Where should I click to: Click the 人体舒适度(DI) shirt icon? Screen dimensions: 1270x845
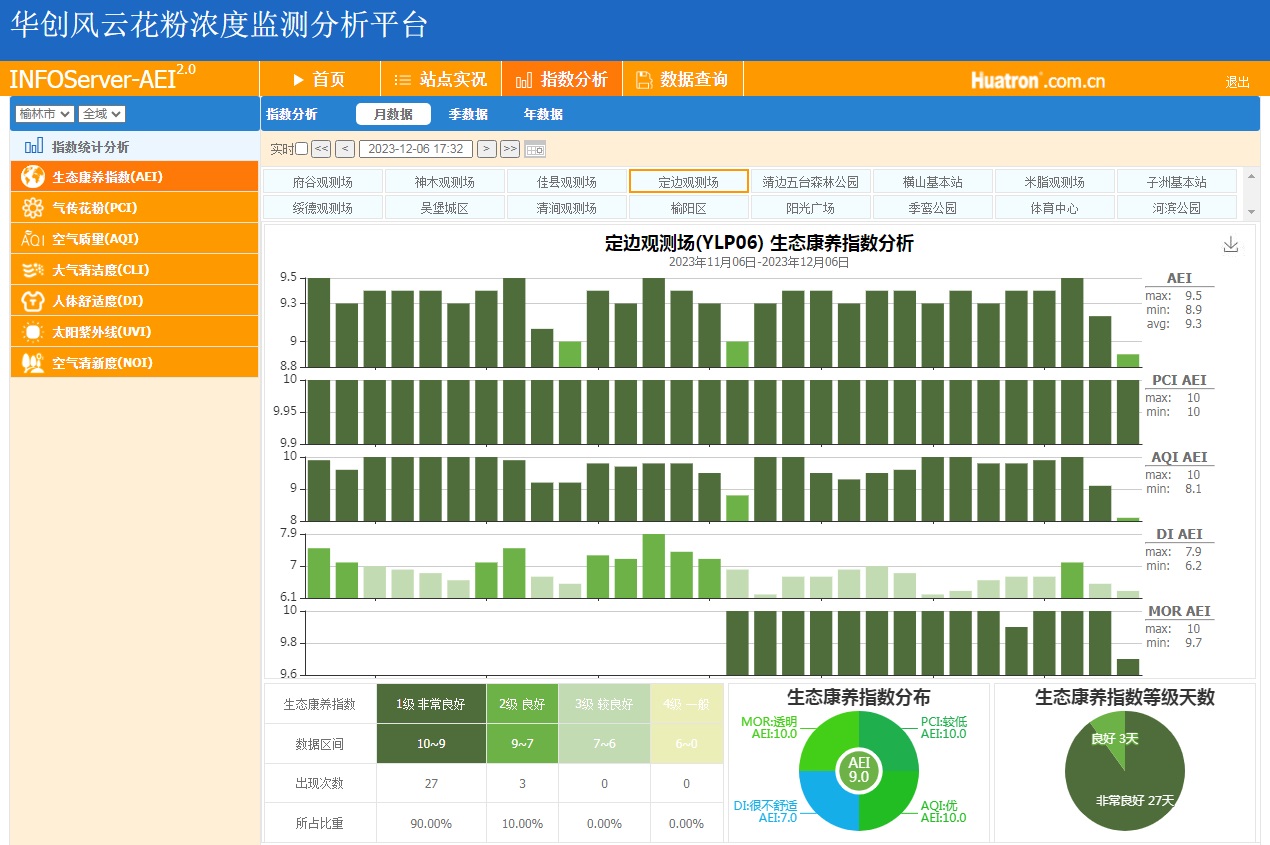click(x=33, y=301)
